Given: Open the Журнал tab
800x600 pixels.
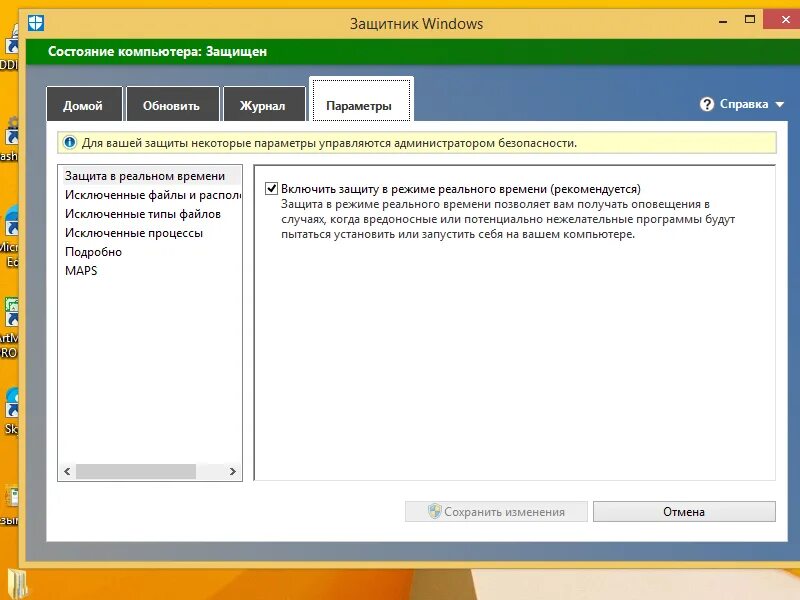Looking at the screenshot, I should tap(263, 104).
